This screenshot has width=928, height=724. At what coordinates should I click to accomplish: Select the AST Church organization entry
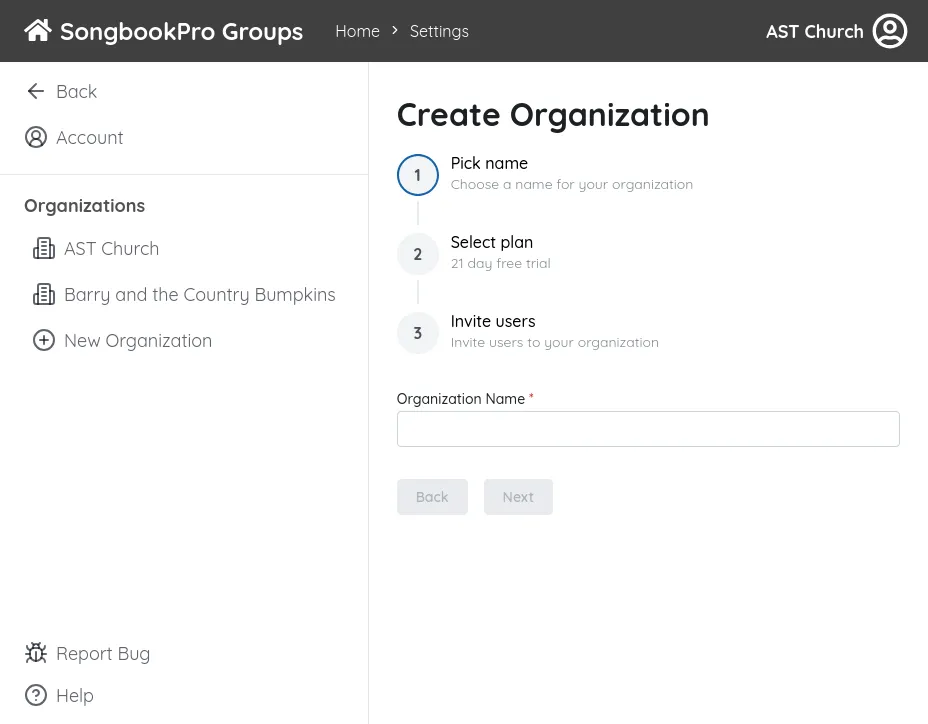(x=111, y=248)
